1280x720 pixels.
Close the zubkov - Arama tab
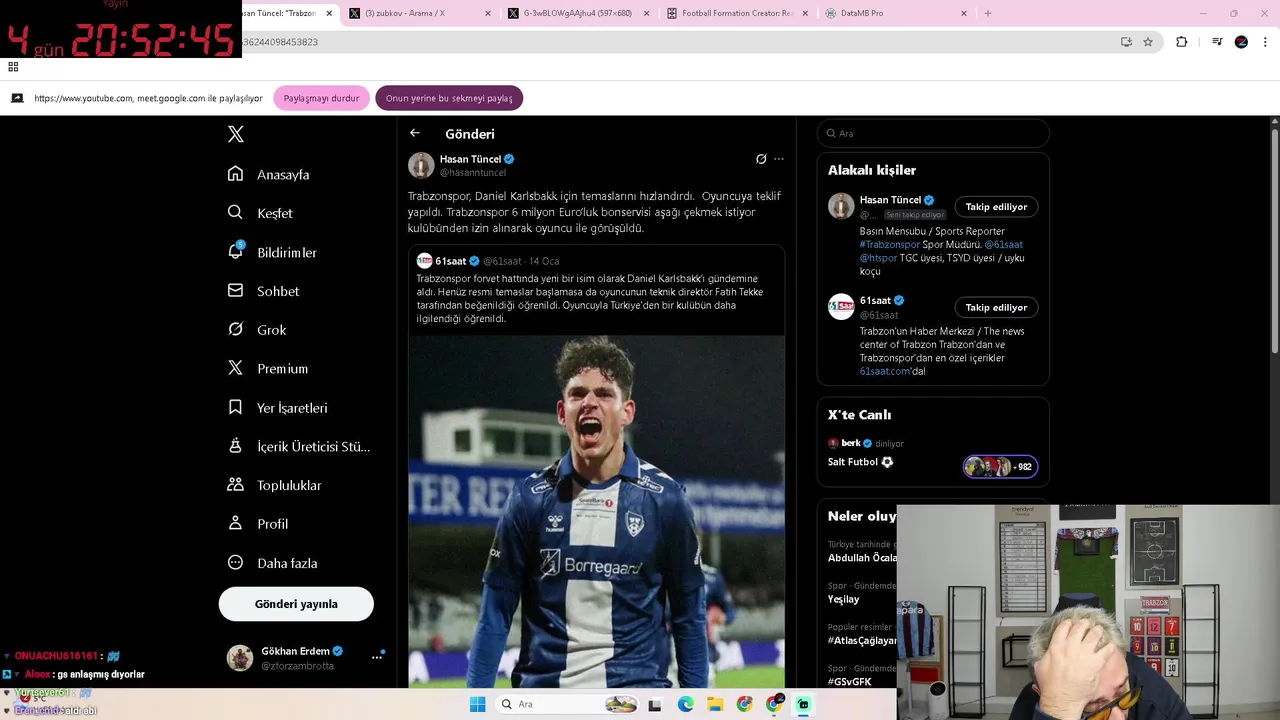click(488, 13)
